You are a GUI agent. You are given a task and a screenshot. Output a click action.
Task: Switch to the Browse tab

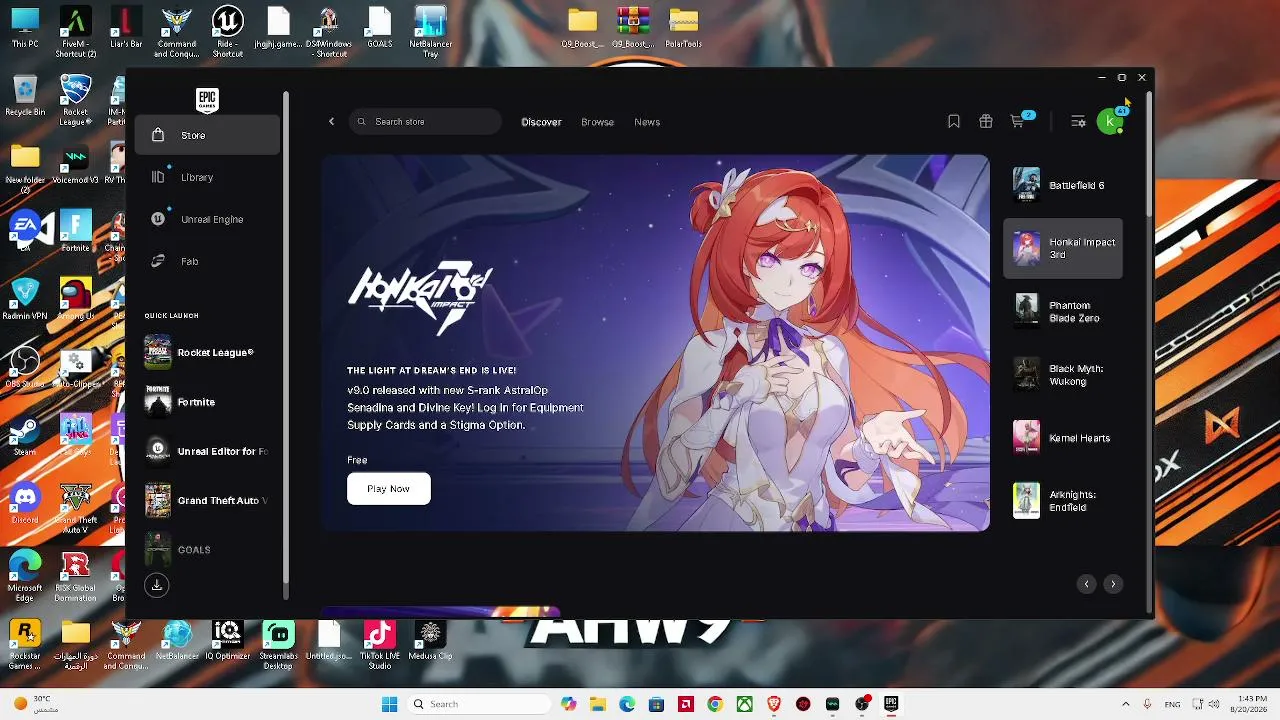(x=597, y=122)
